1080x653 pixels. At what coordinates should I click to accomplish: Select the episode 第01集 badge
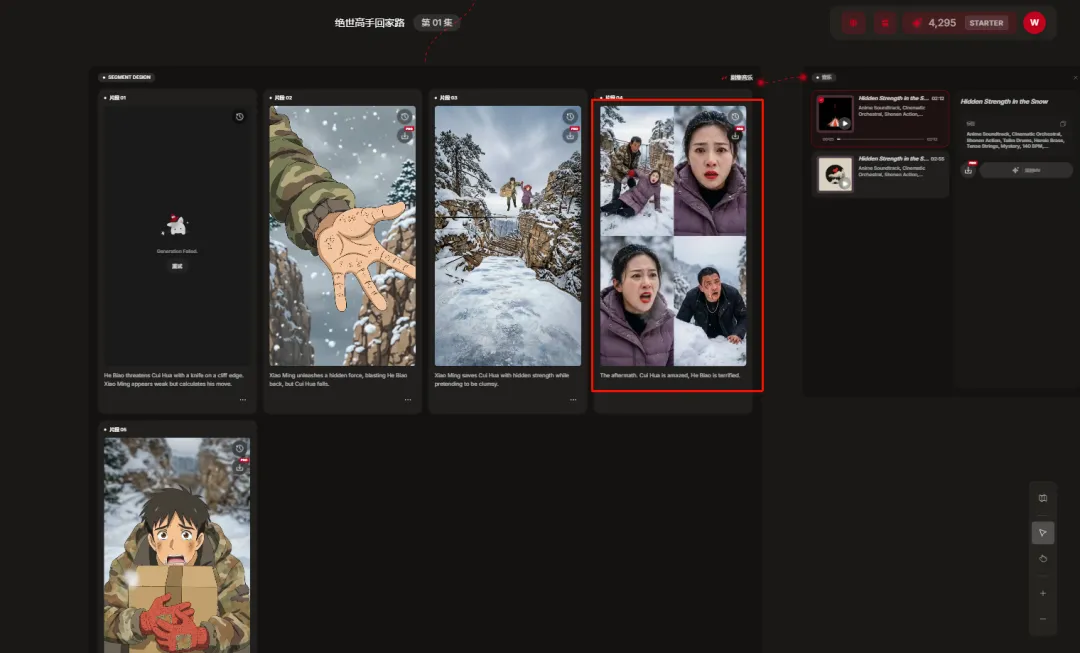coord(437,23)
